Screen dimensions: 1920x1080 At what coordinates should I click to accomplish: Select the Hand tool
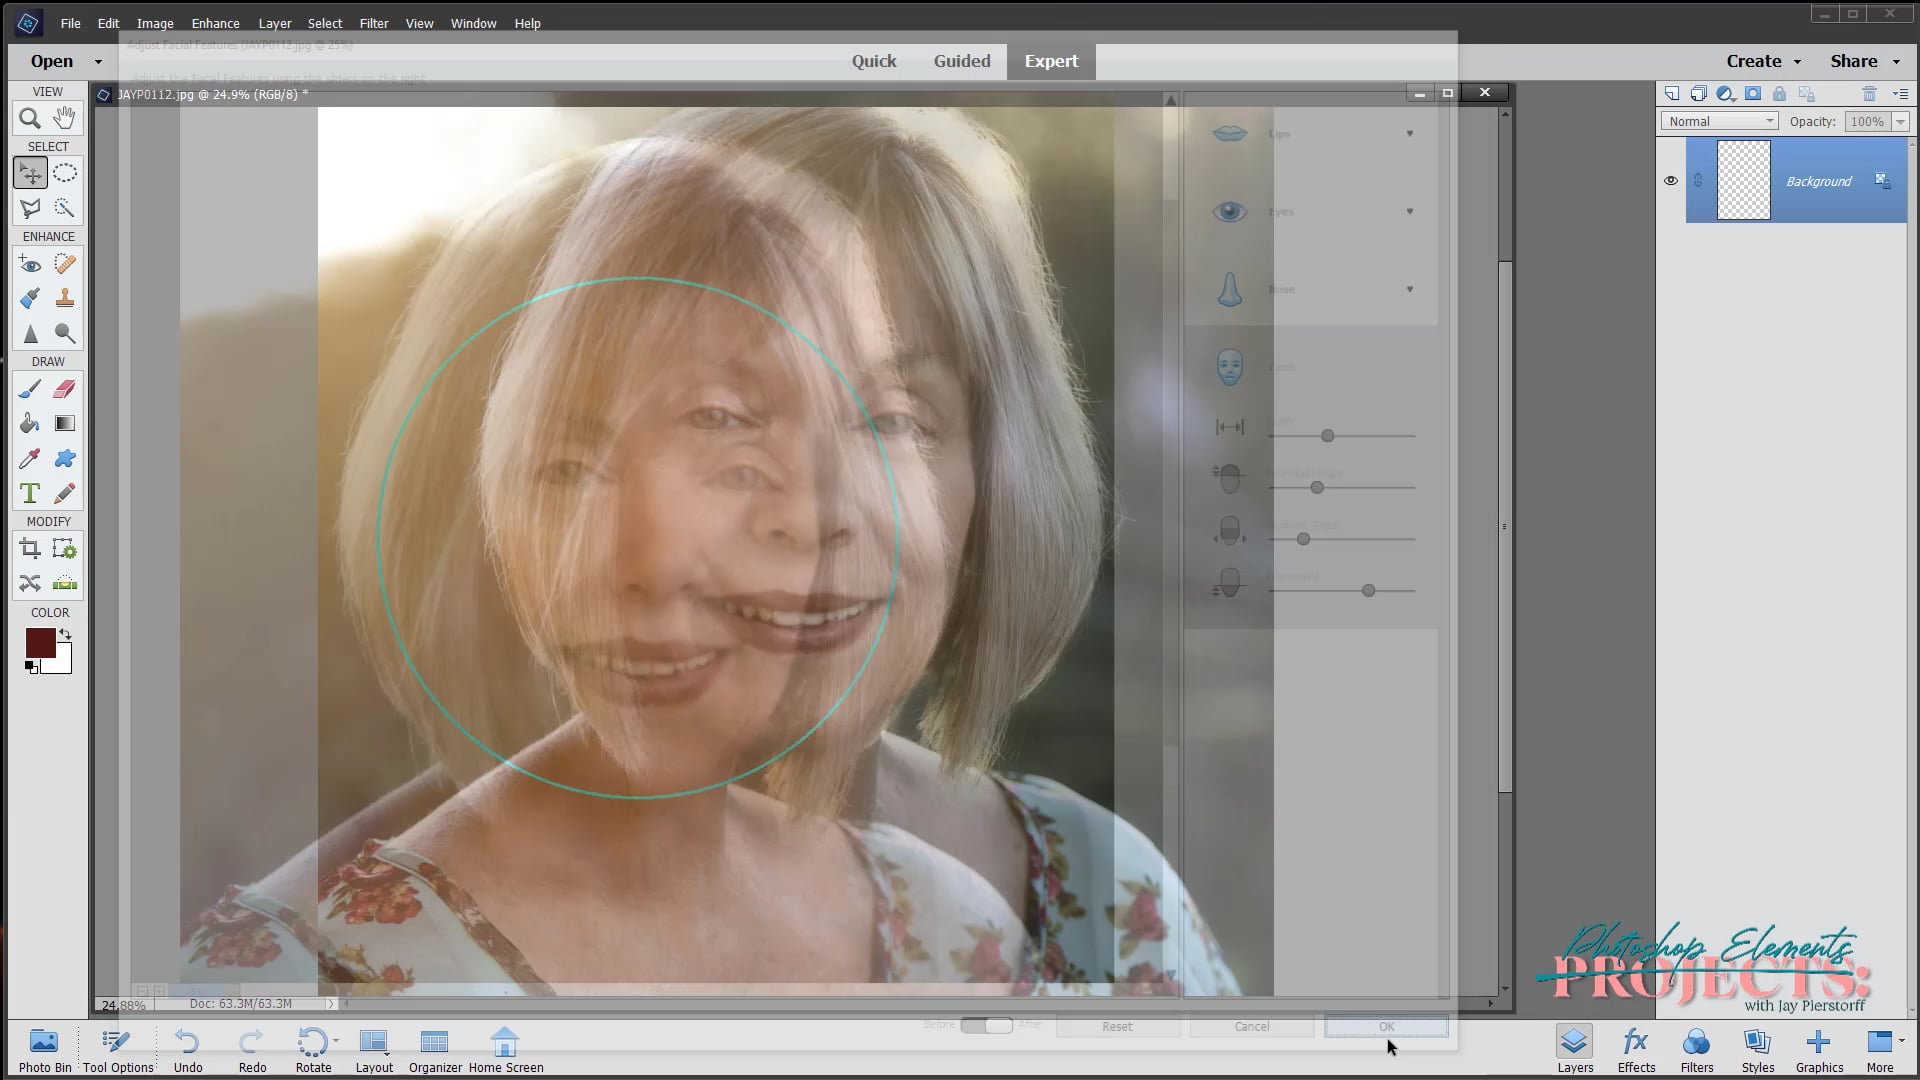(x=64, y=117)
